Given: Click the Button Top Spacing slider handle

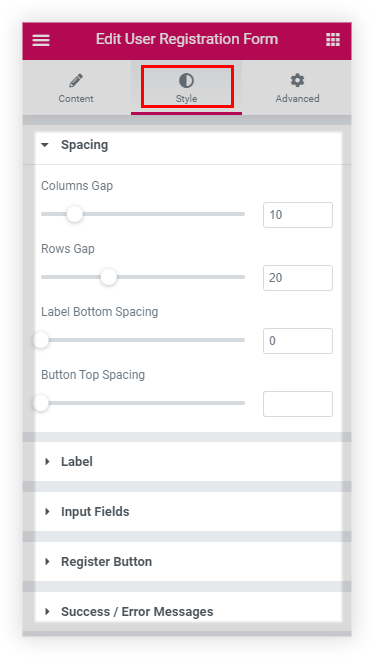Looking at the screenshot, I should point(41,403).
